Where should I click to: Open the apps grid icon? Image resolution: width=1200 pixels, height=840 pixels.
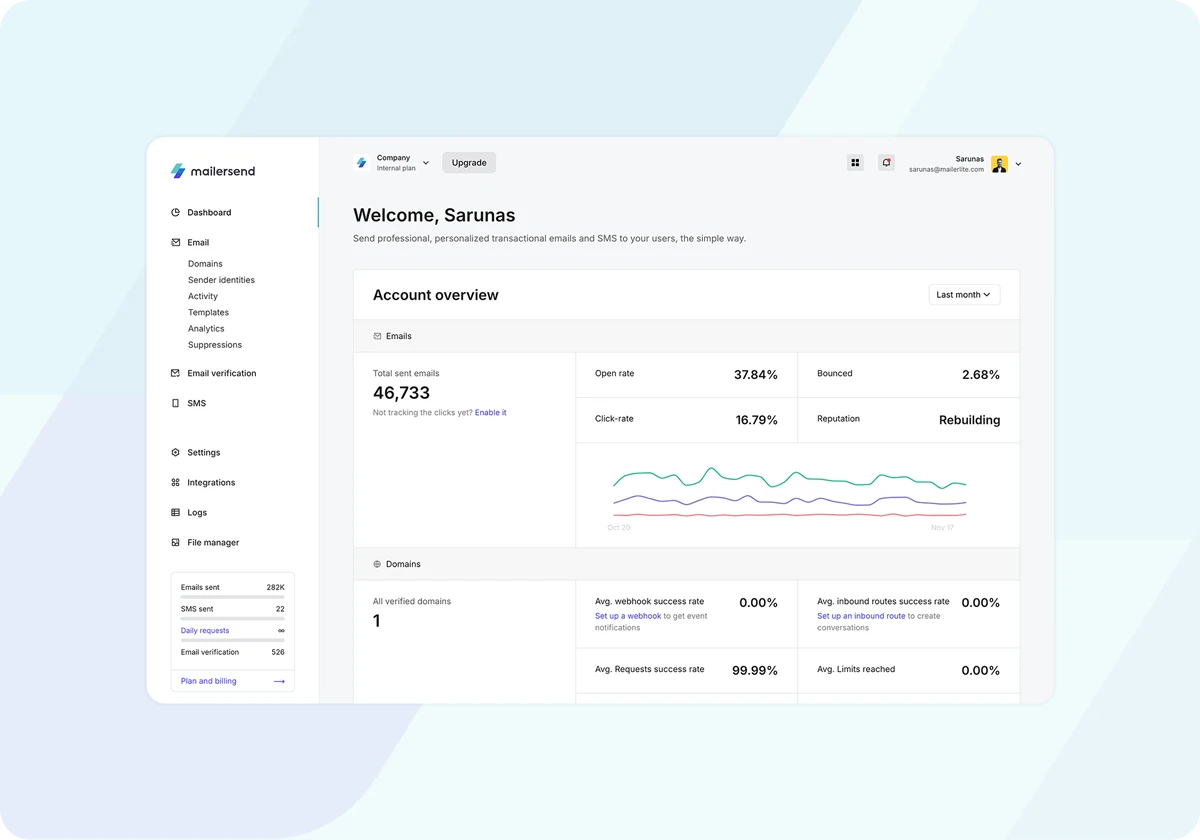(855, 163)
